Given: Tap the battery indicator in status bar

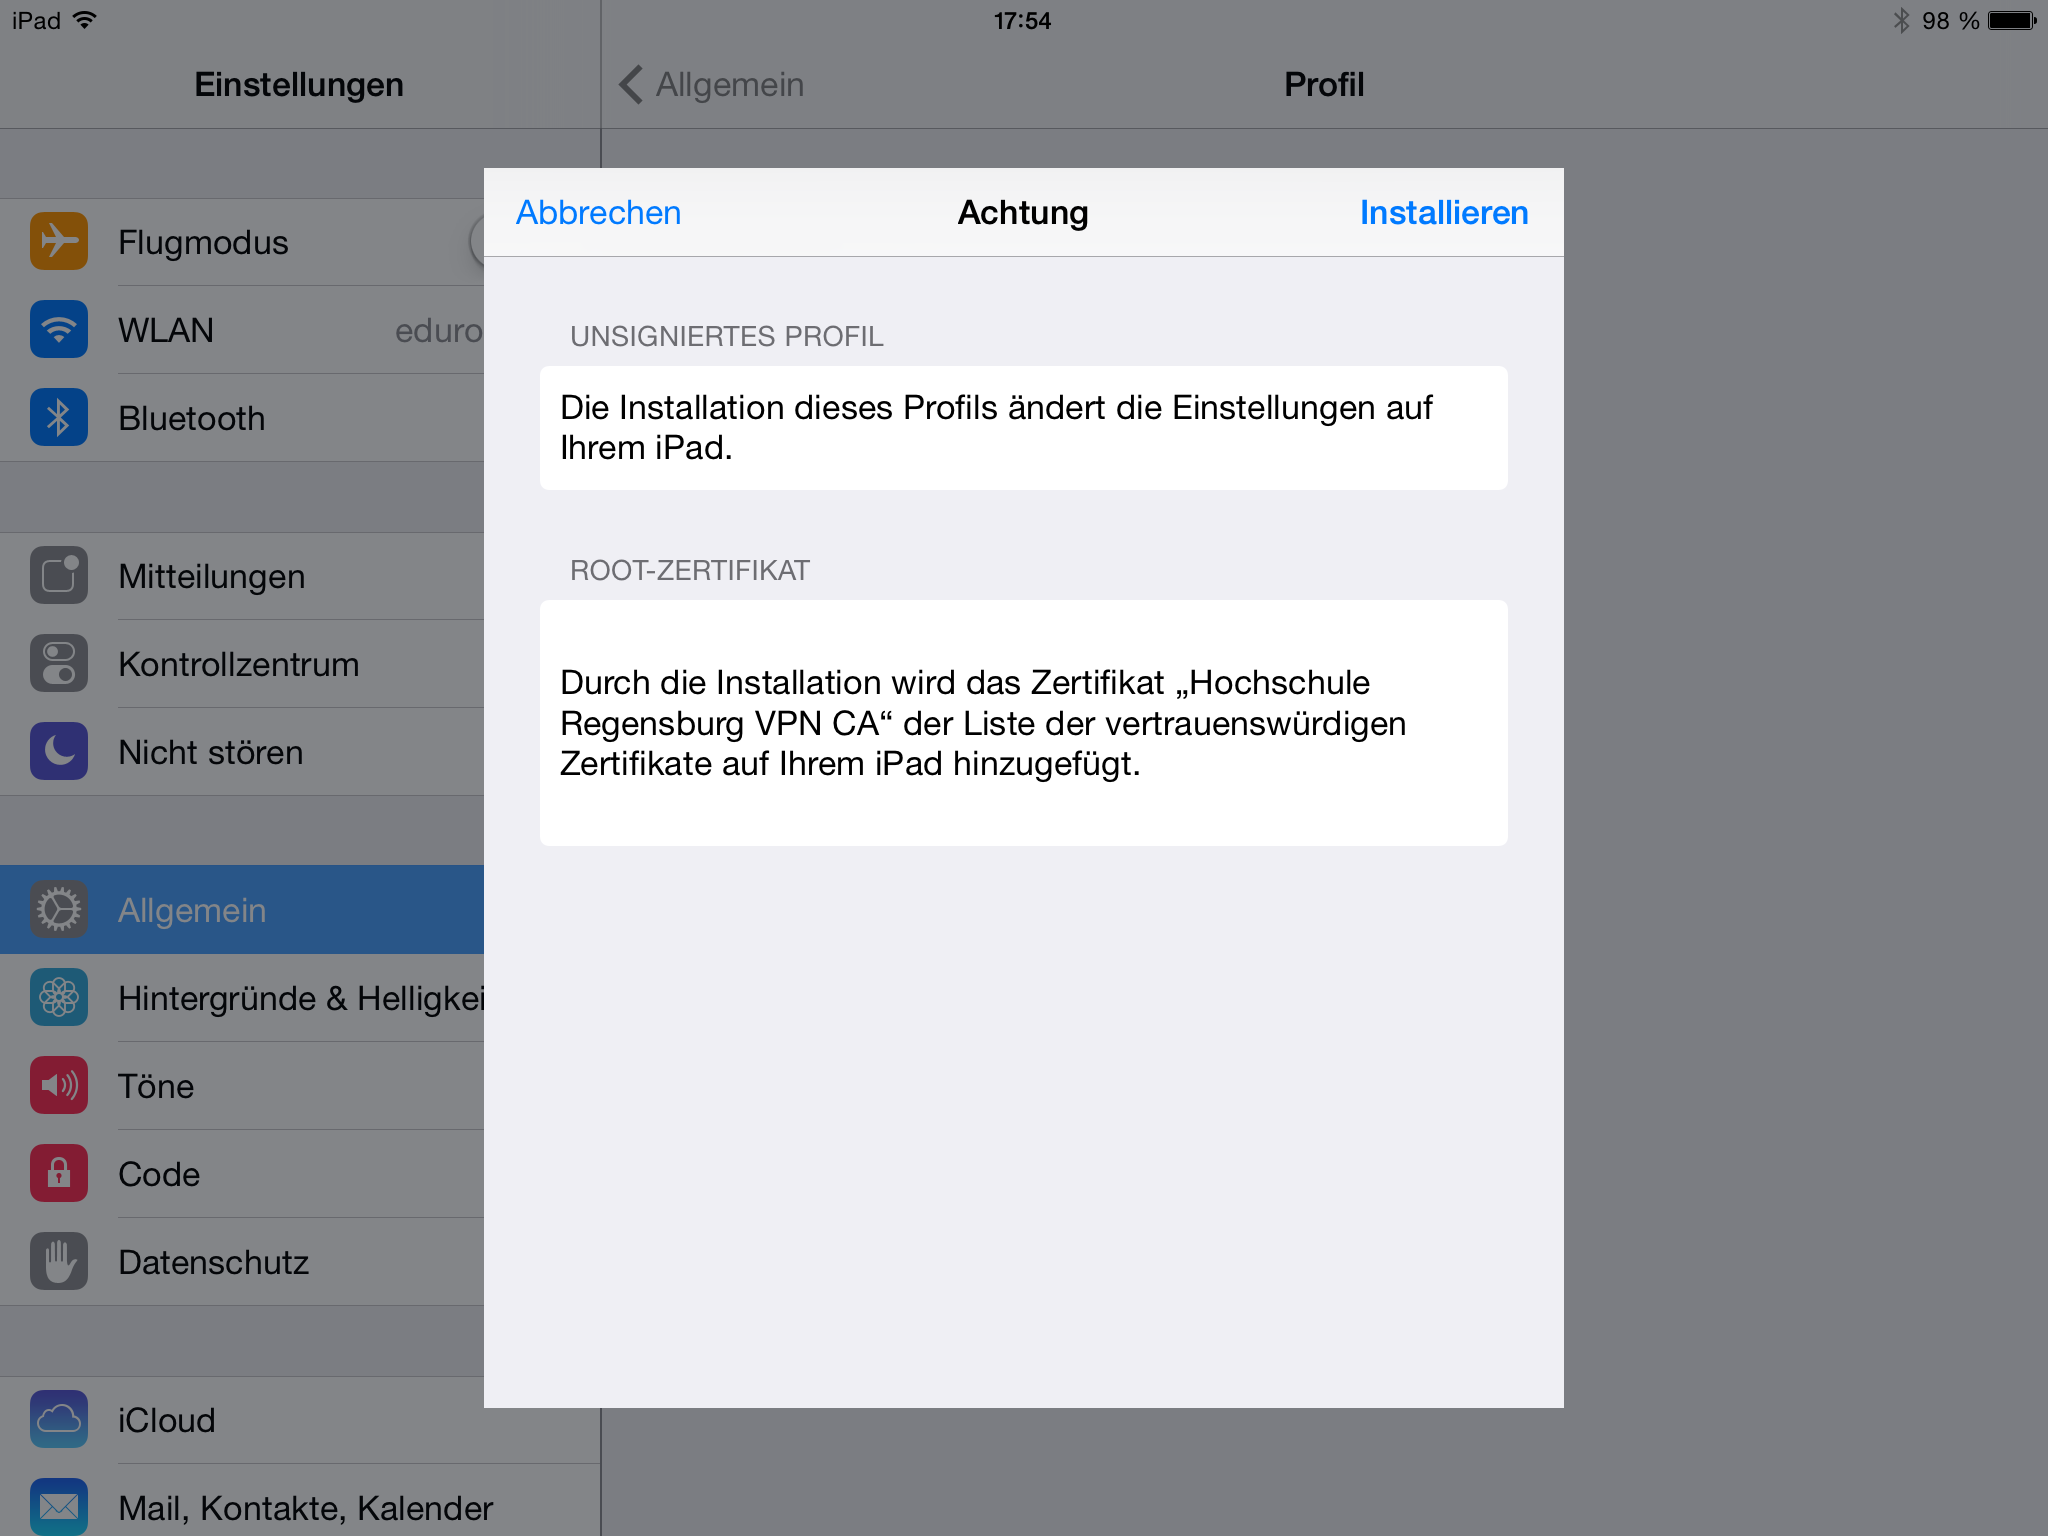Looking at the screenshot, I should click(2012, 21).
